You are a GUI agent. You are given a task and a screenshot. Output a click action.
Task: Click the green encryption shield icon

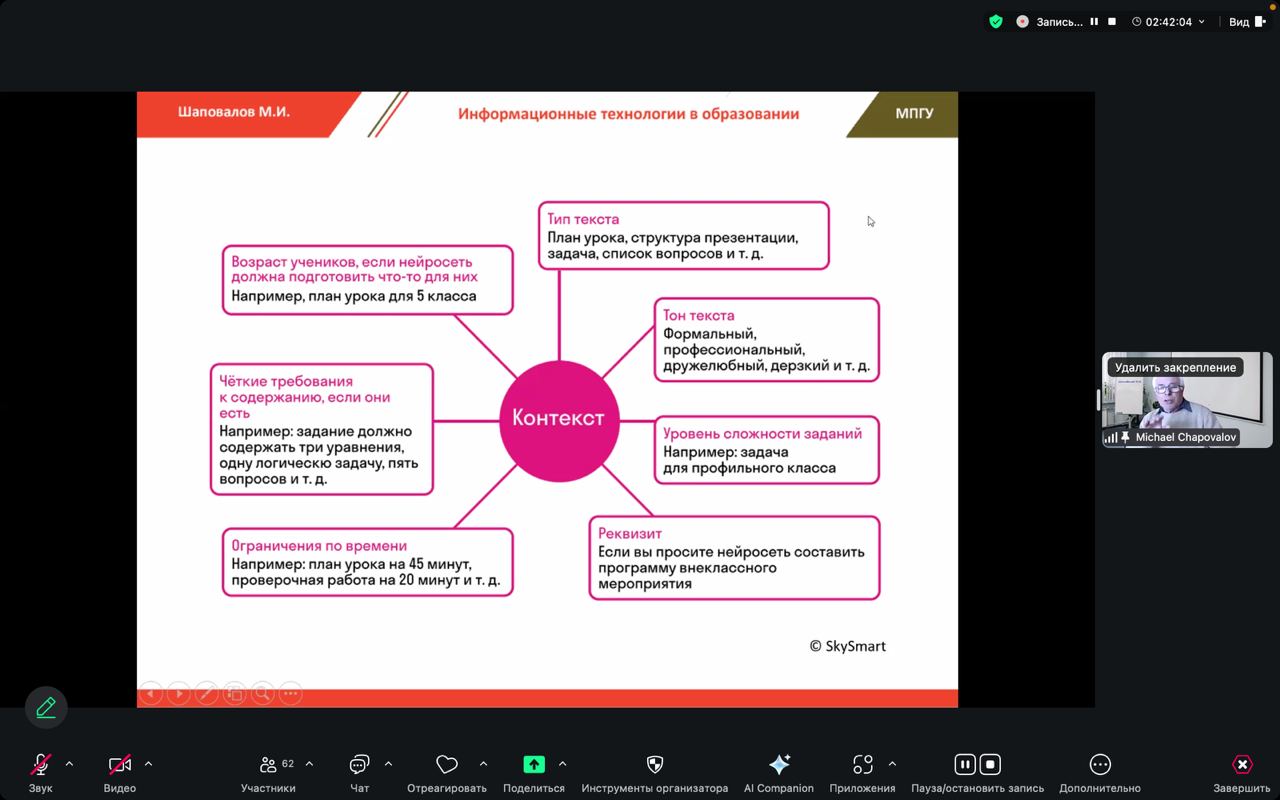(x=996, y=21)
